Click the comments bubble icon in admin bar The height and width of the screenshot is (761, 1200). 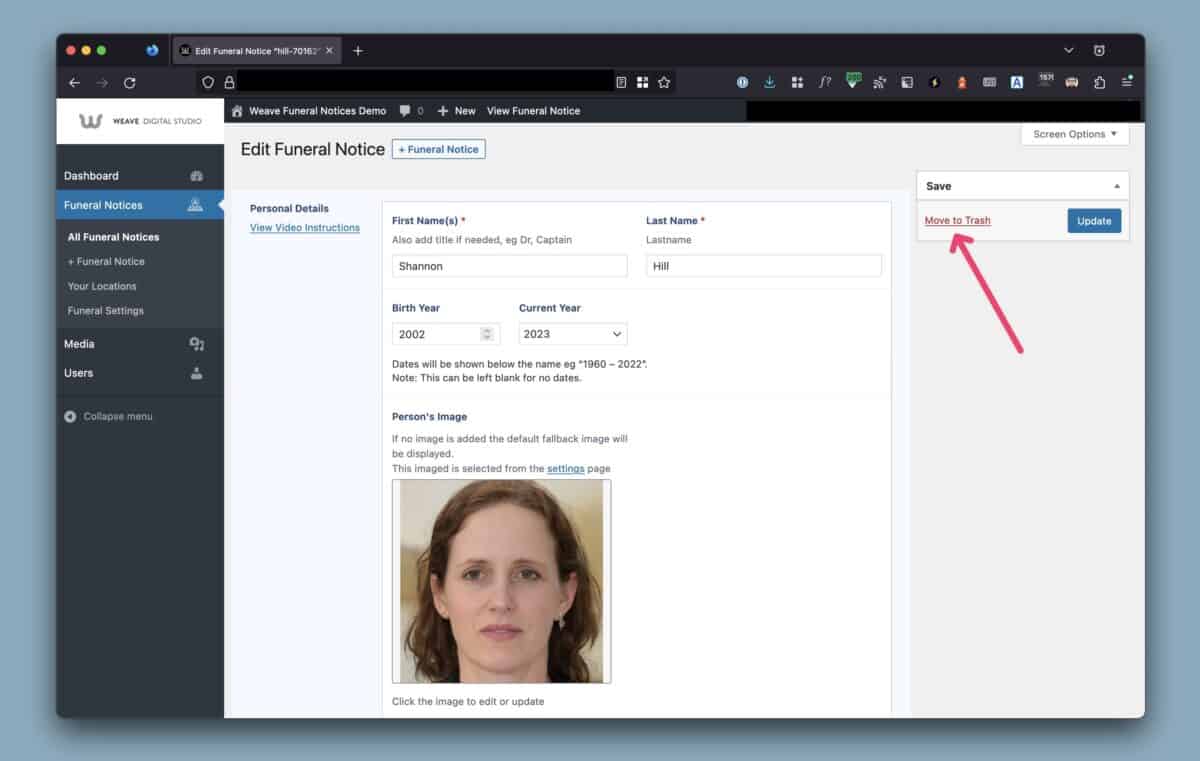coord(405,111)
